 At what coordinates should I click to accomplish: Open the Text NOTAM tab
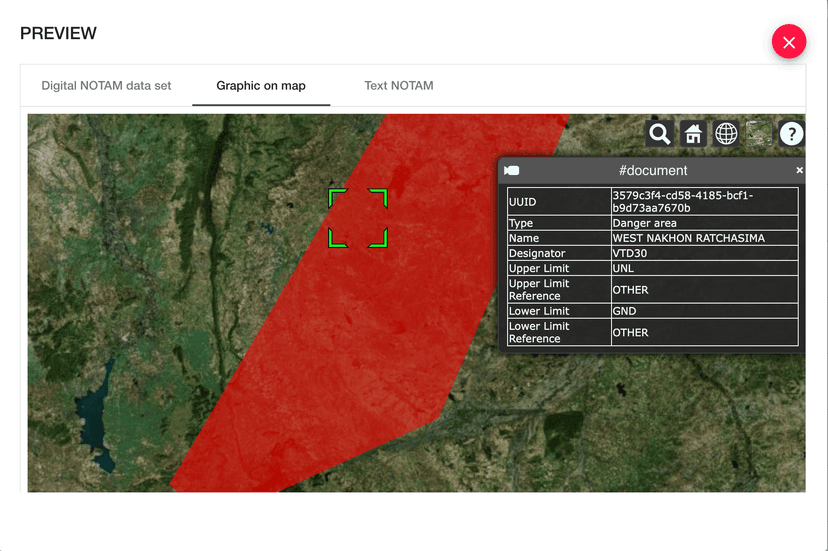399,86
